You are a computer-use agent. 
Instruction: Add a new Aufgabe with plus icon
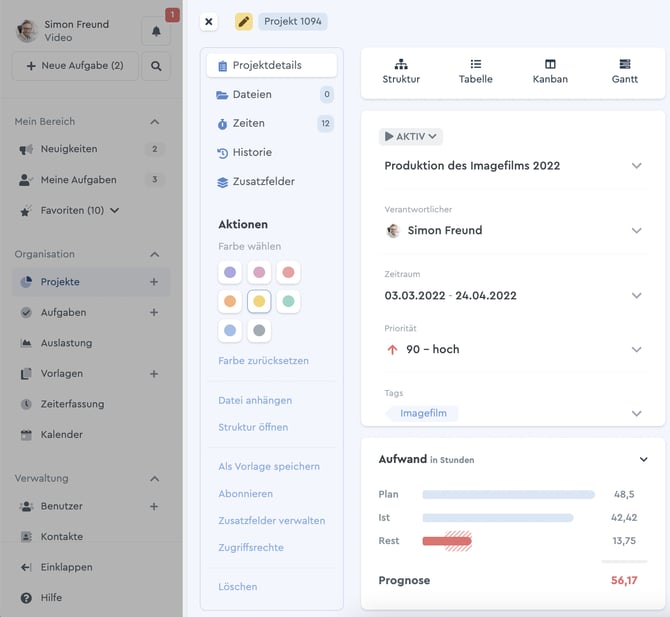point(154,313)
